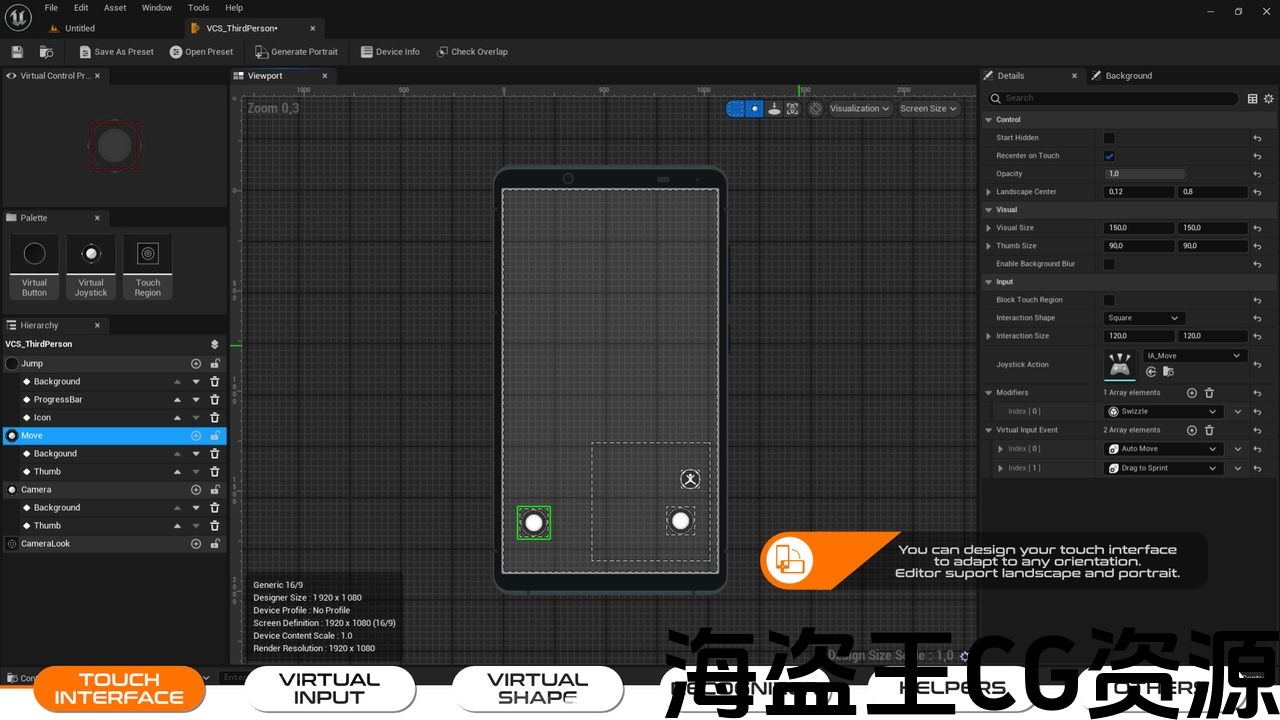The width and height of the screenshot is (1280, 720).
Task: Open the Visualization dropdown in the viewport
Action: (860, 109)
